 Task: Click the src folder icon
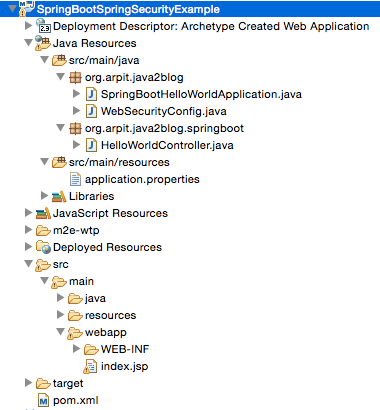tap(43, 265)
